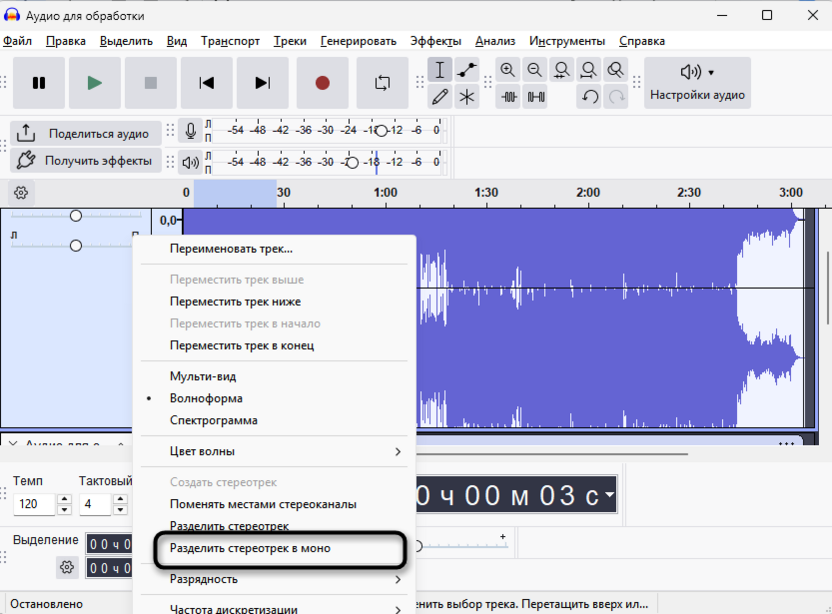This screenshot has width=832, height=614.
Task: Select the Волноформа view option
Action: tap(274, 398)
